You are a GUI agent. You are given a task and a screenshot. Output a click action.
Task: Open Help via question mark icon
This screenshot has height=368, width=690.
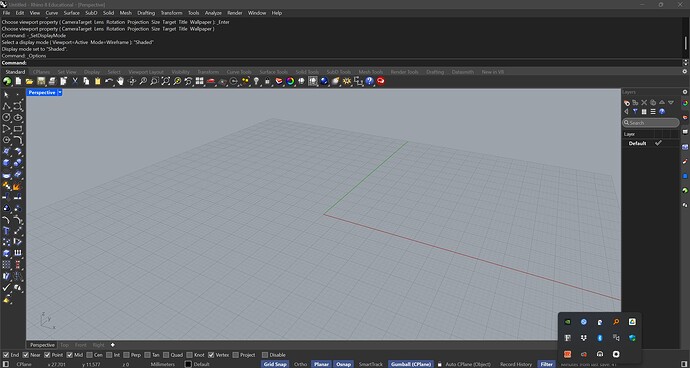[x=369, y=81]
